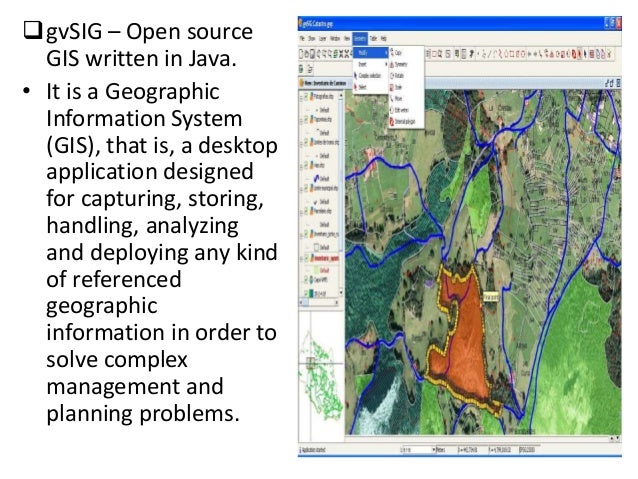Toggle the checkbox of the red-highlighted layer
The height and width of the screenshot is (479, 638).
pyautogui.click(x=306, y=258)
